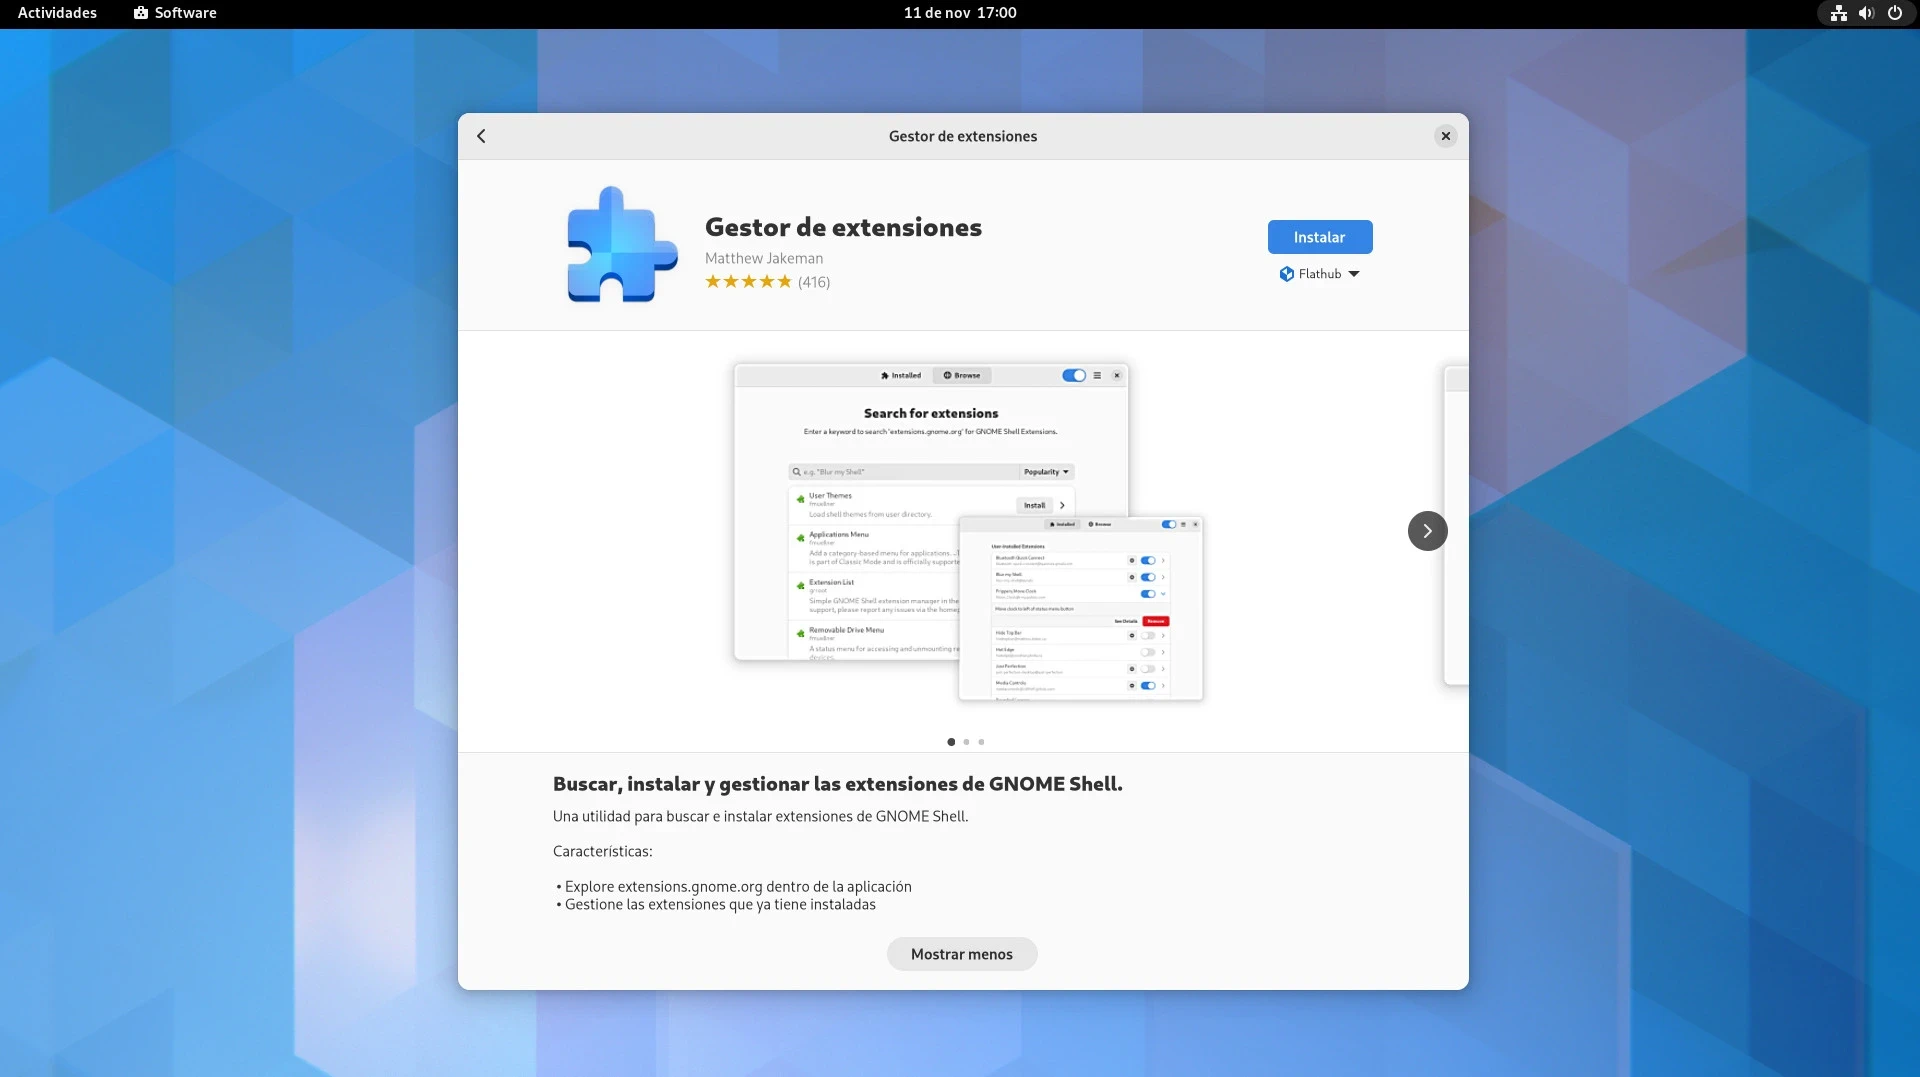Open the Software app menu in top bar
The image size is (1920, 1077).
point(175,13)
